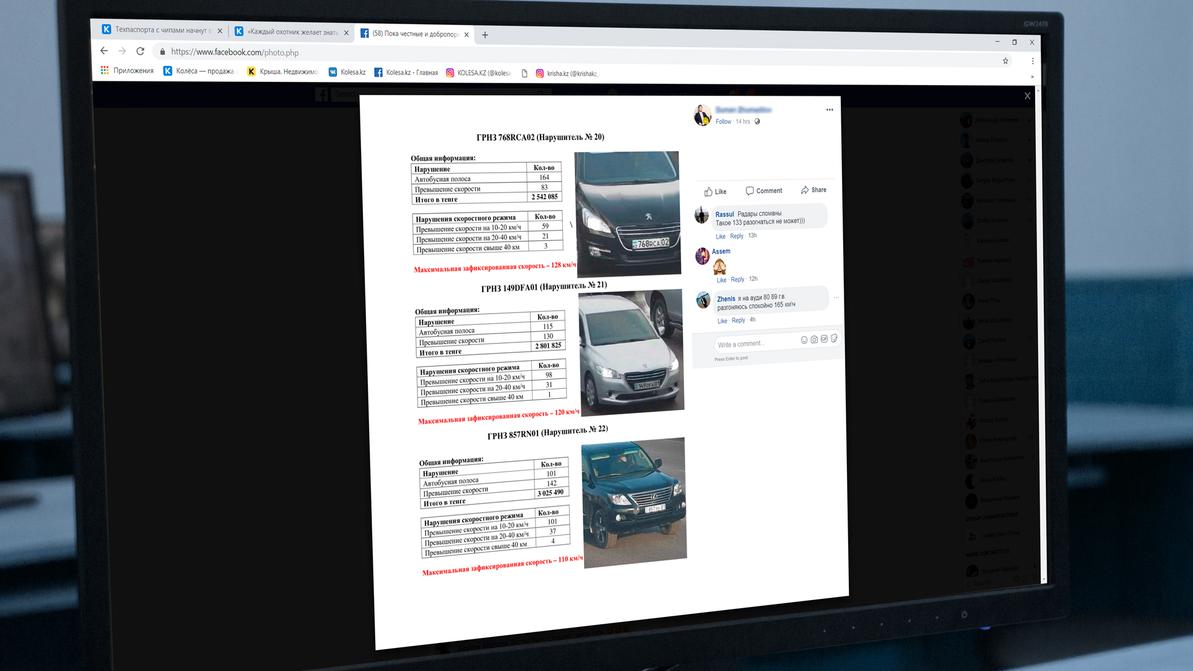Image resolution: width=1193 pixels, height=671 pixels.
Task: Click the 14 hrs post timestamp
Action: [743, 122]
